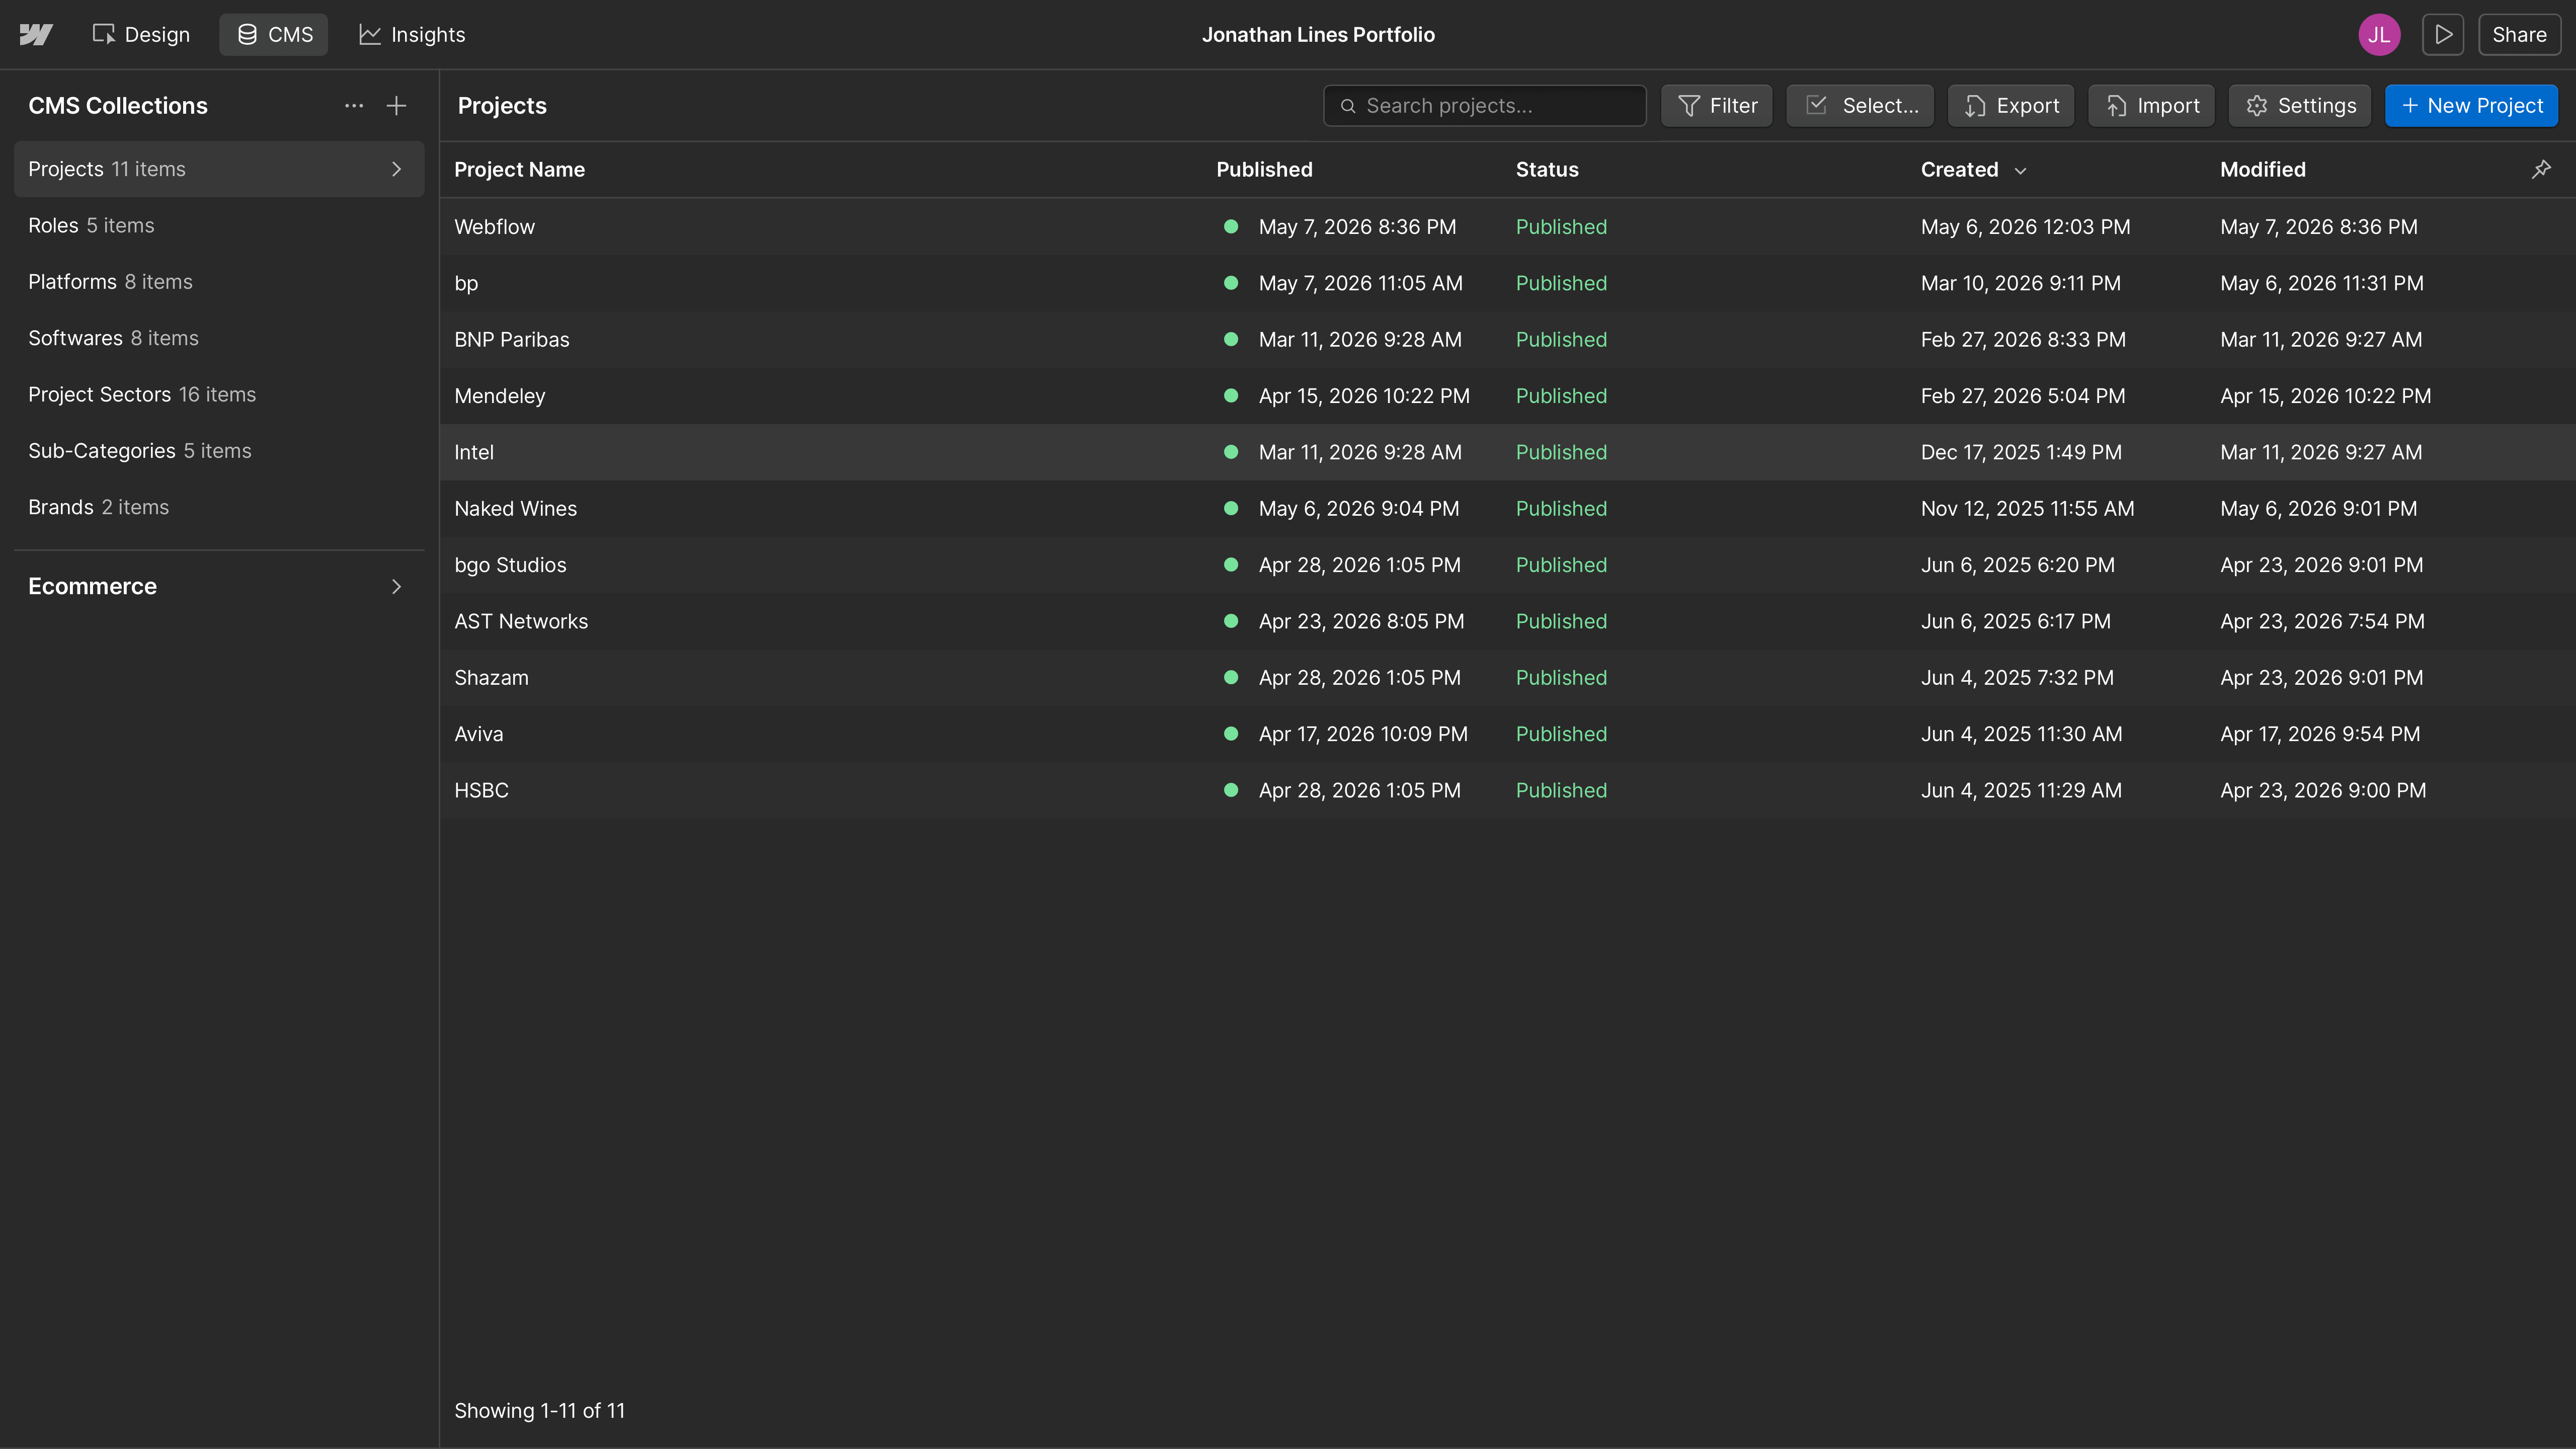Click the Webflow logo icon

pos(36,35)
